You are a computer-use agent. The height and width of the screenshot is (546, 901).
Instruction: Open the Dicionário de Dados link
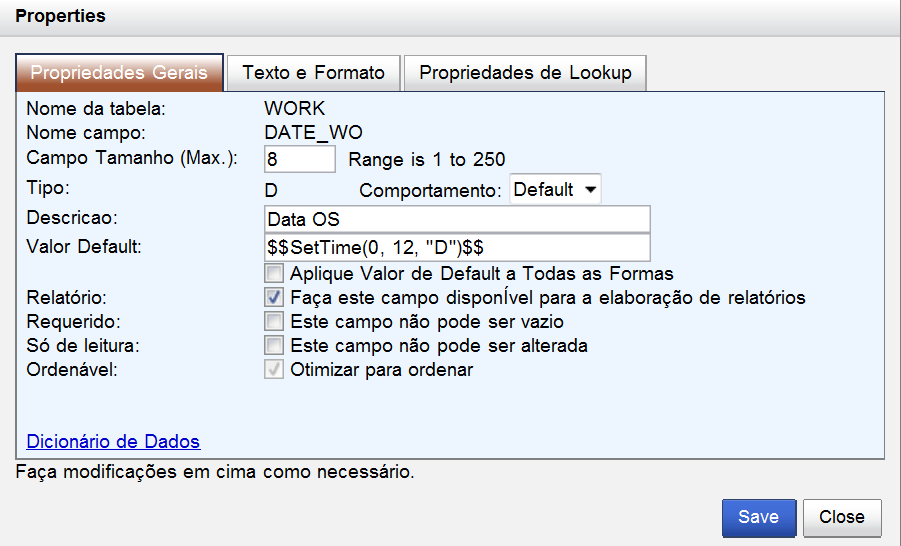pyautogui.click(x=113, y=441)
